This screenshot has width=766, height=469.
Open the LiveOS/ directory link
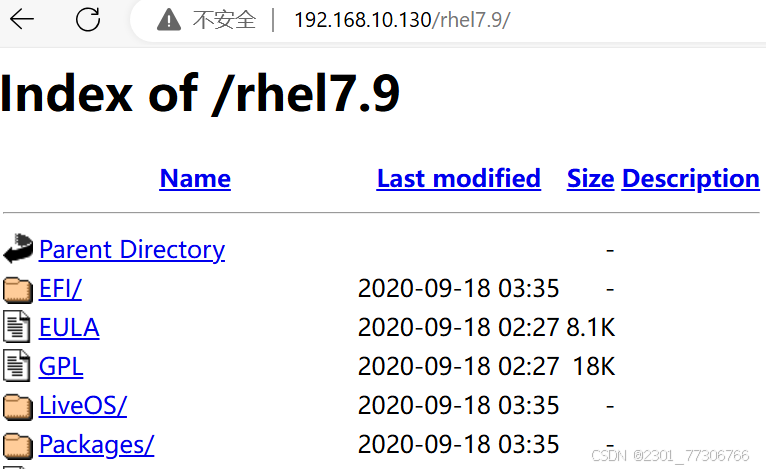(x=83, y=406)
